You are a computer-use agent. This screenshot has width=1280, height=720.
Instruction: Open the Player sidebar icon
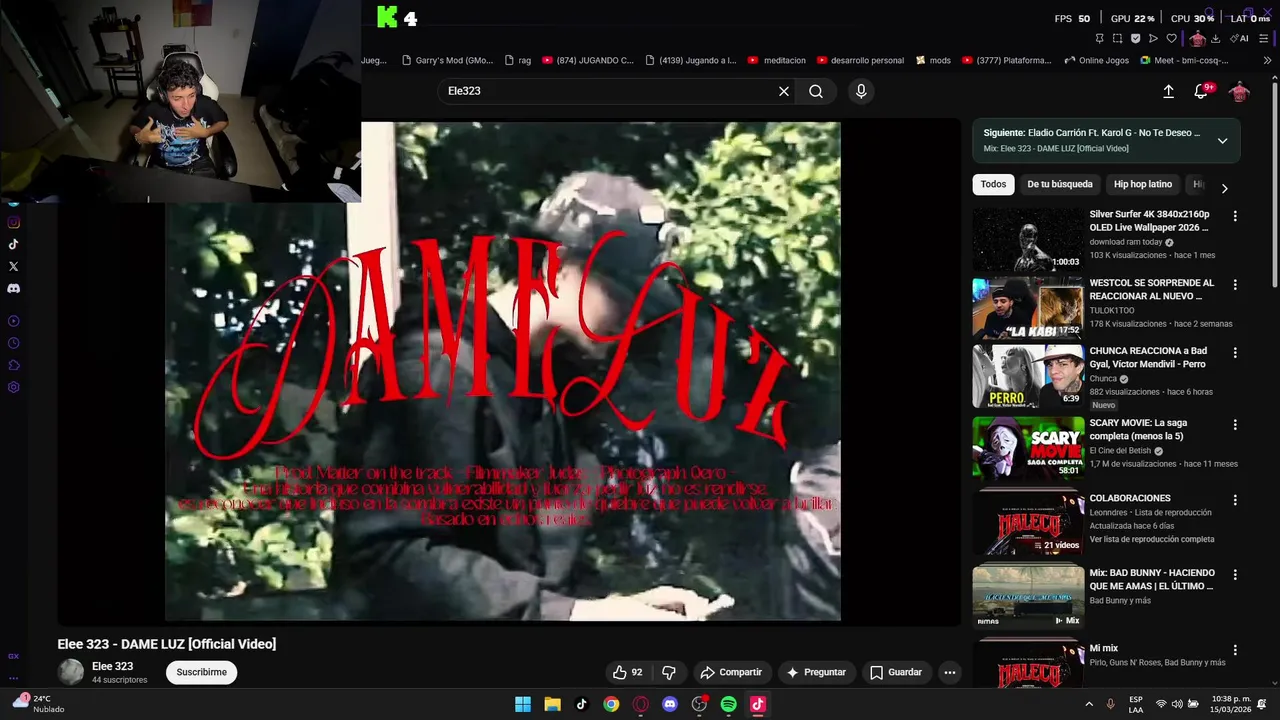point(14,321)
